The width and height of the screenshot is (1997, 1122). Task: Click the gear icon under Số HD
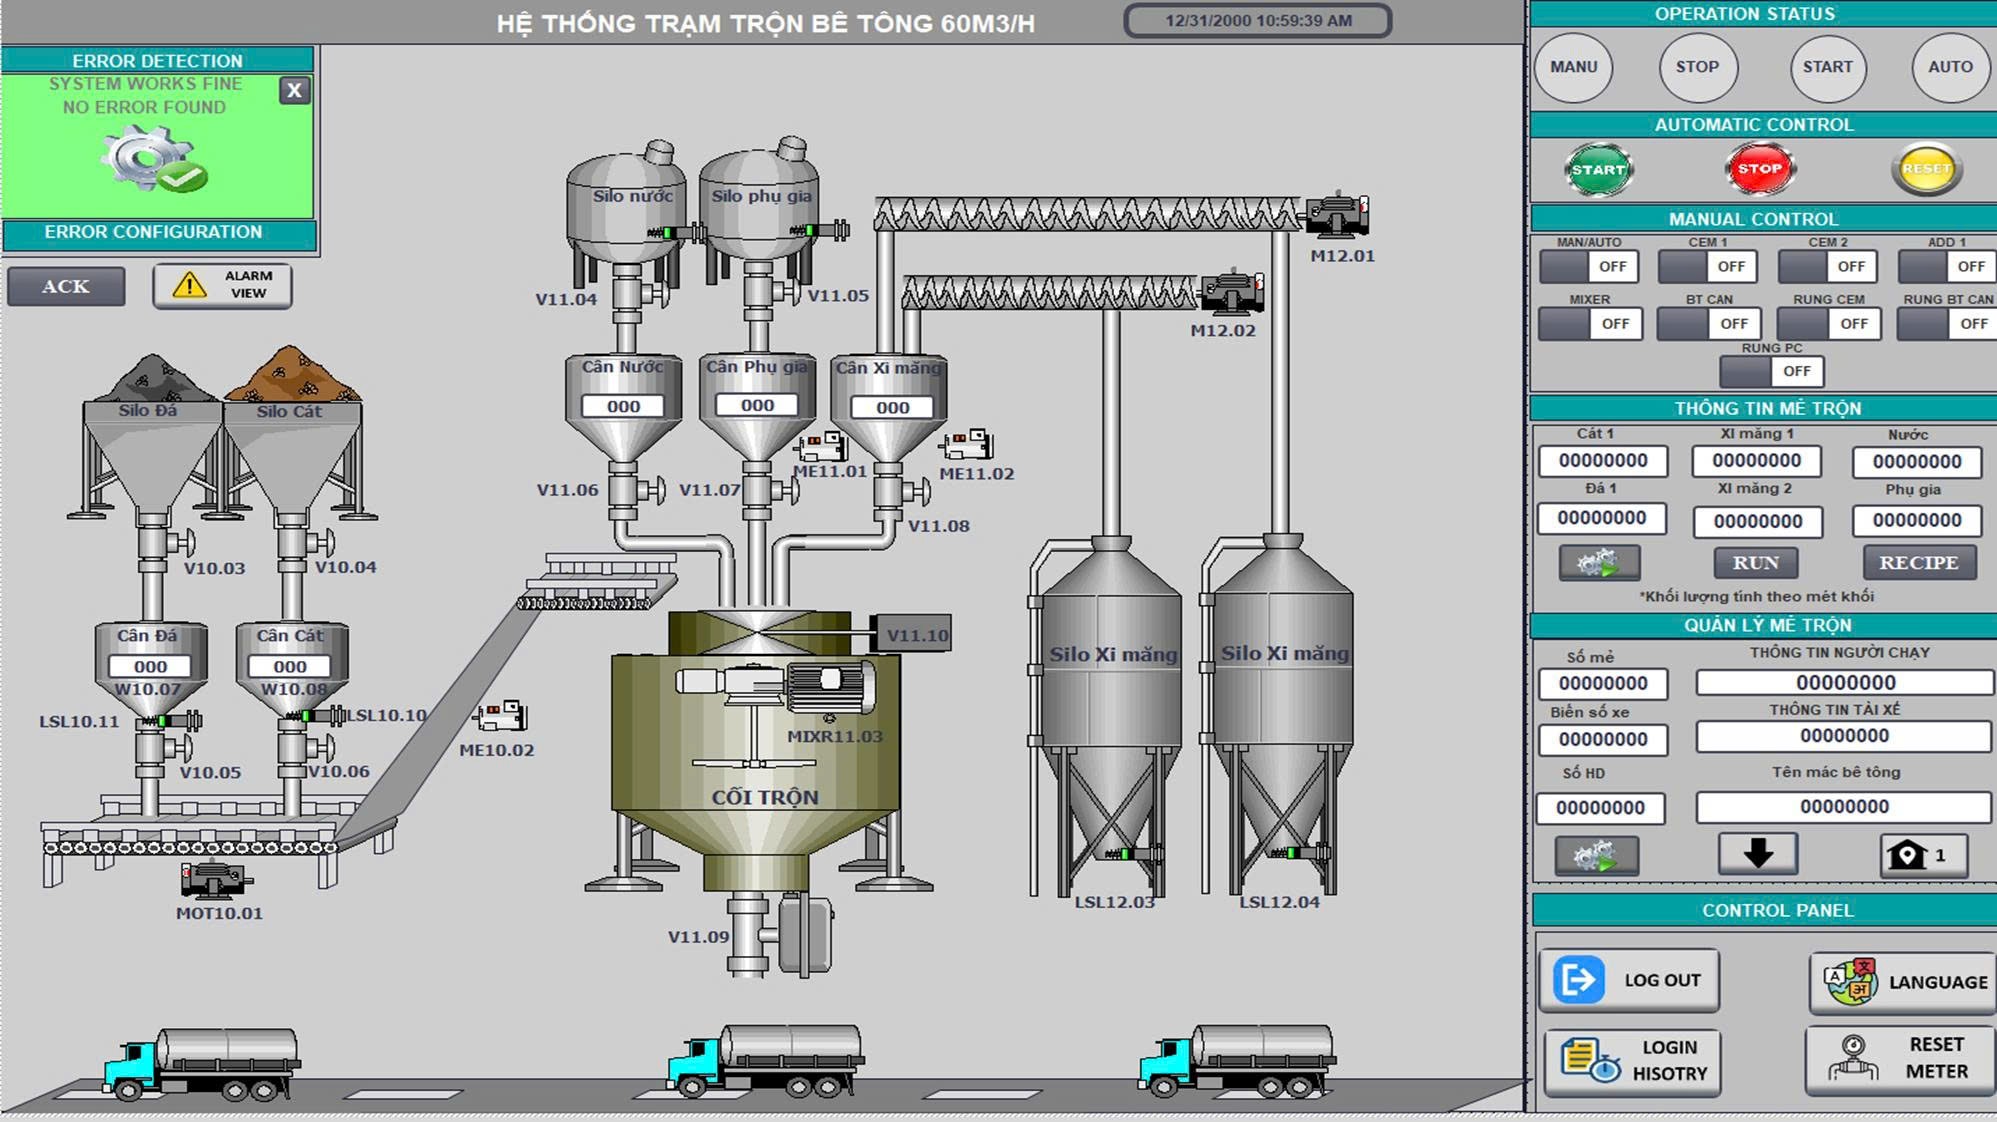click(1596, 856)
